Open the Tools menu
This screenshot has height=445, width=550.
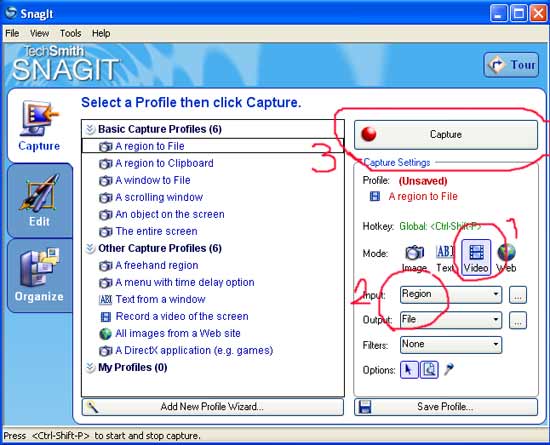click(71, 33)
